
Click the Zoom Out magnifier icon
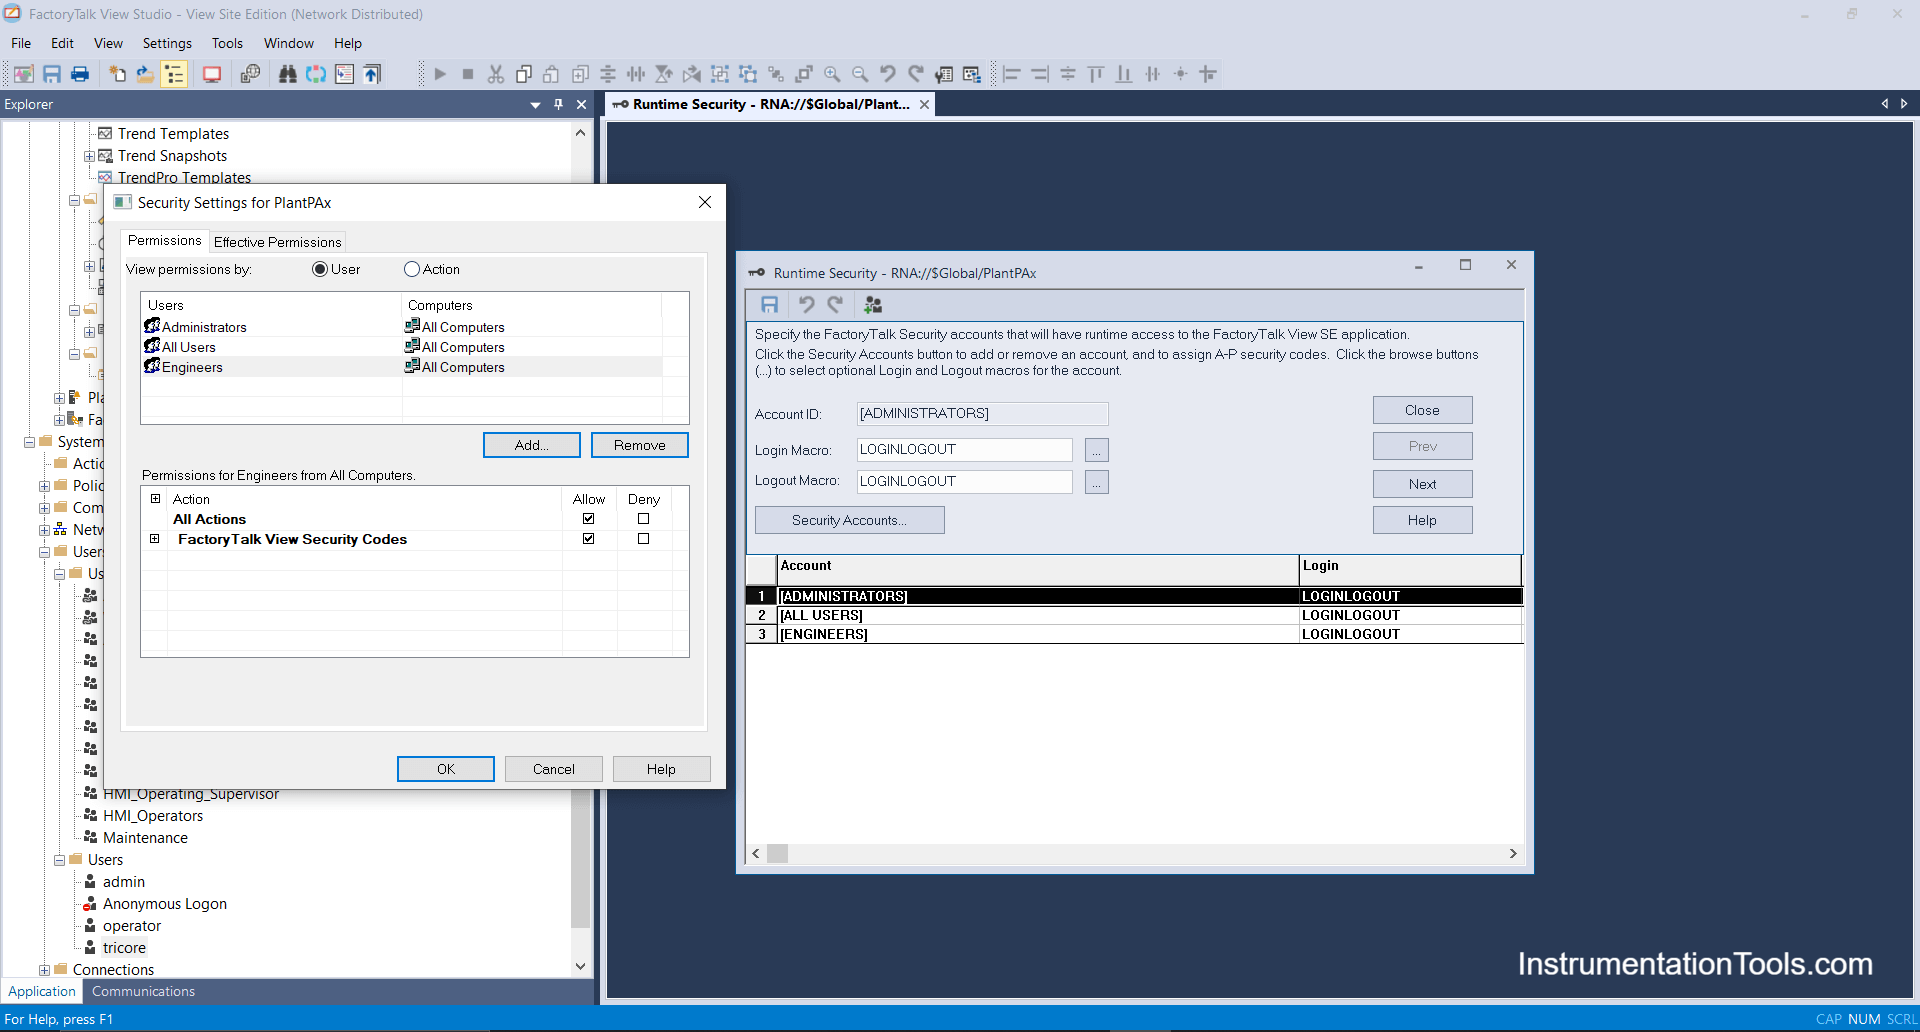coord(860,74)
